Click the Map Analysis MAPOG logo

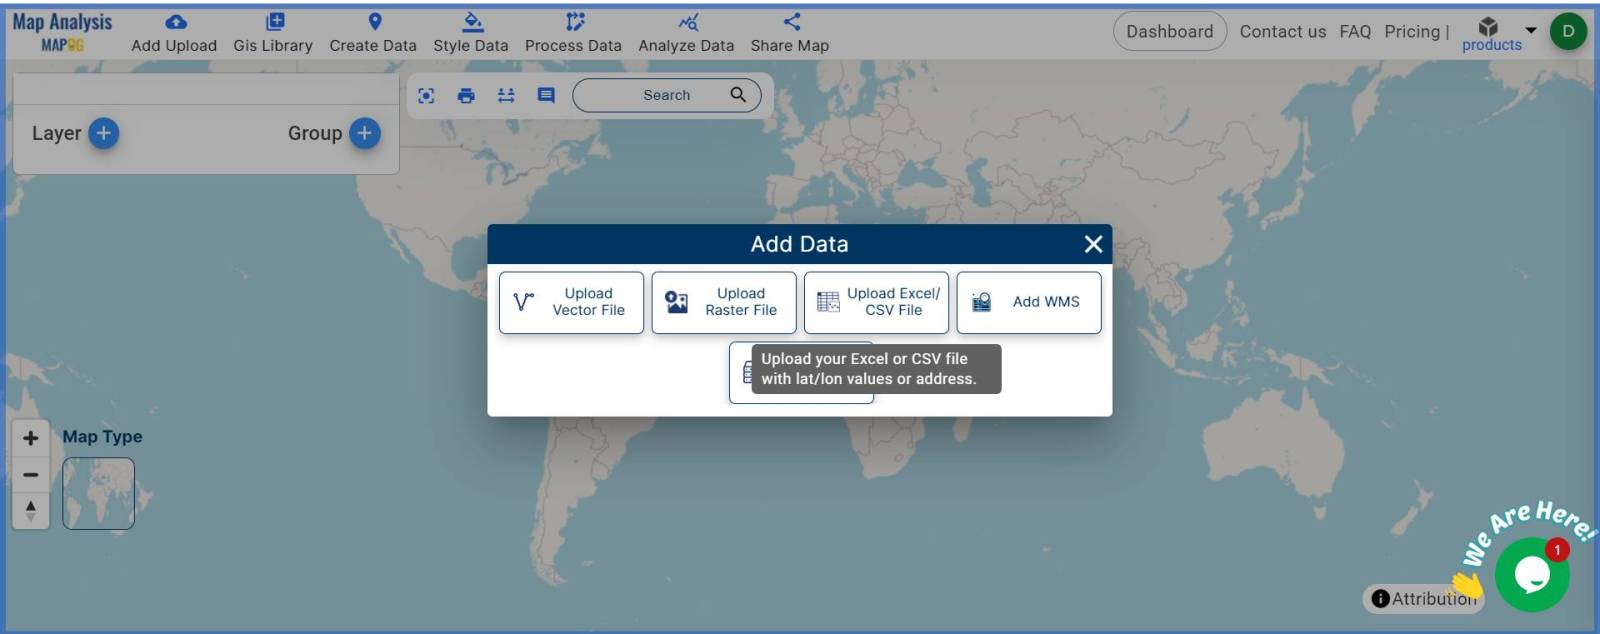pos(62,31)
